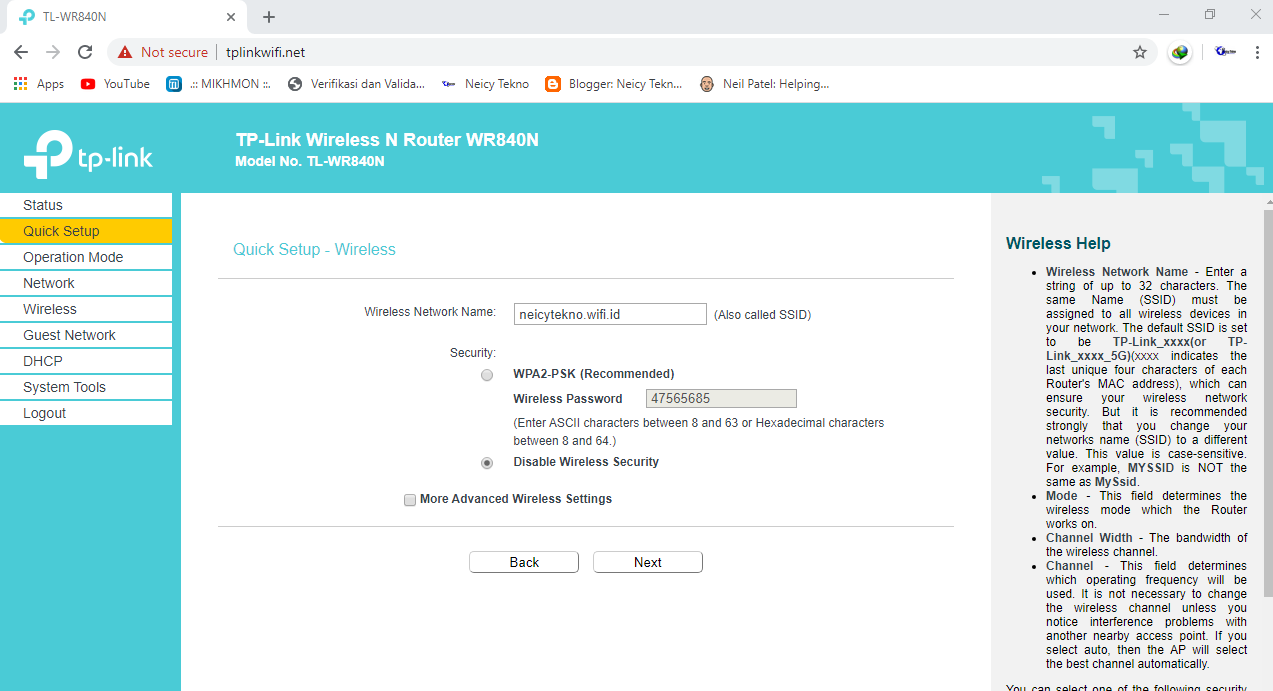
Task: Click the globe extension icon
Action: pos(1180,52)
